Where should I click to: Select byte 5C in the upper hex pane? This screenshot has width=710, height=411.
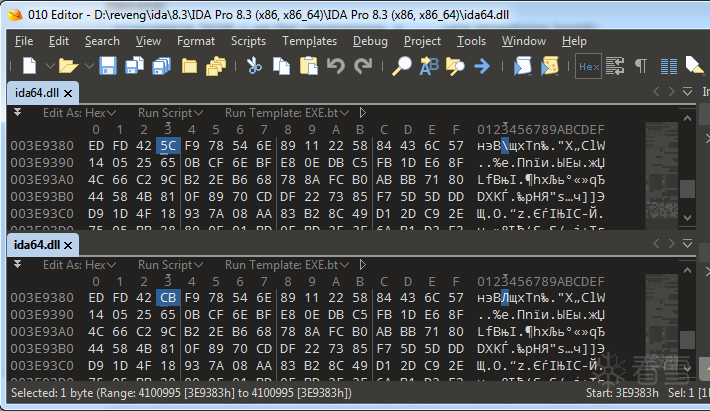tap(168, 146)
